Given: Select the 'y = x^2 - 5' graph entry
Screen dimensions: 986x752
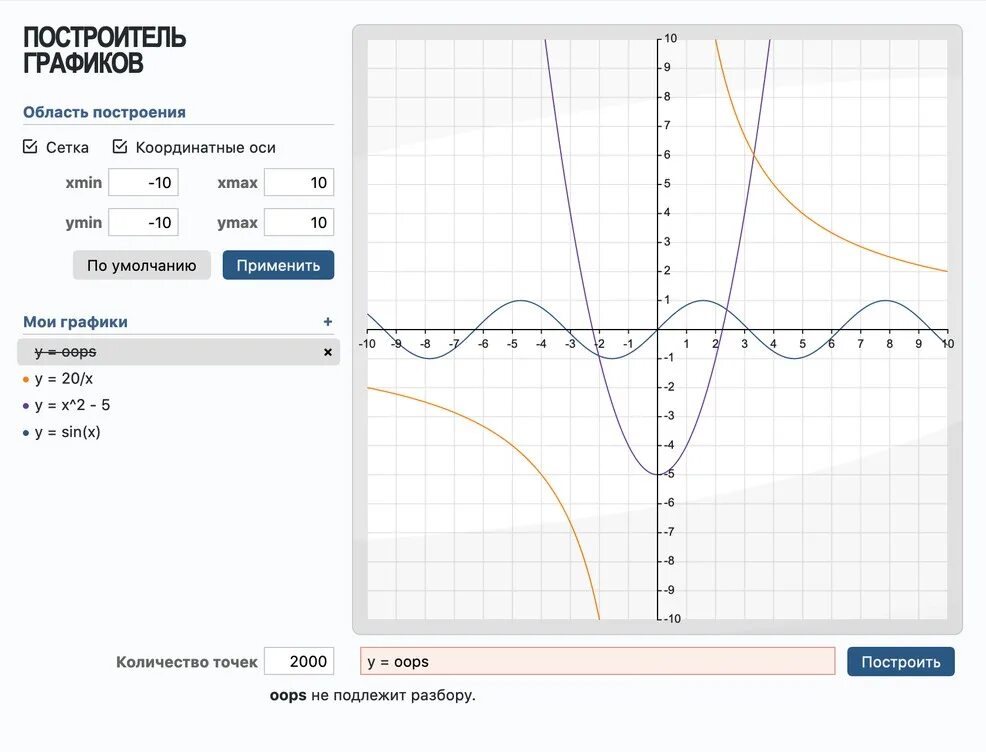Looking at the screenshot, I should 72,405.
